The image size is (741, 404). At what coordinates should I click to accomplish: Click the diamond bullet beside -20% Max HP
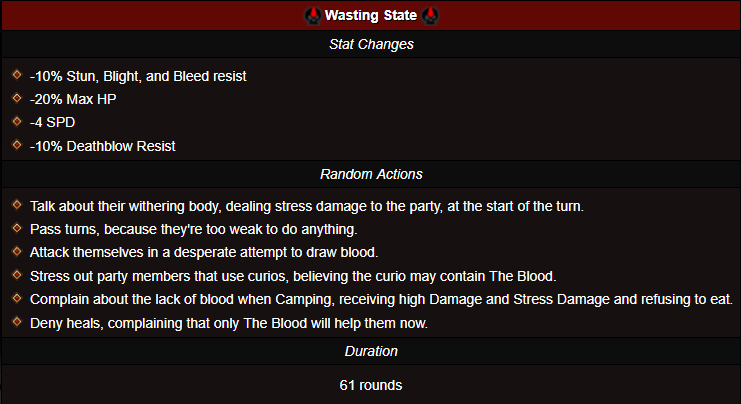point(17,98)
